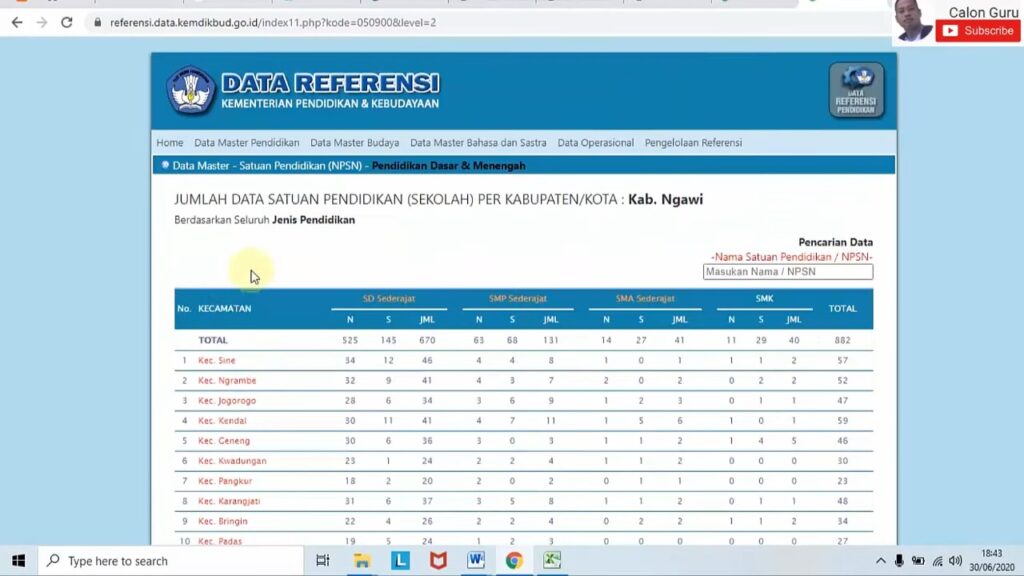The image size is (1024, 576).
Task: Open Microsoft Word from the taskbar
Action: pos(475,562)
